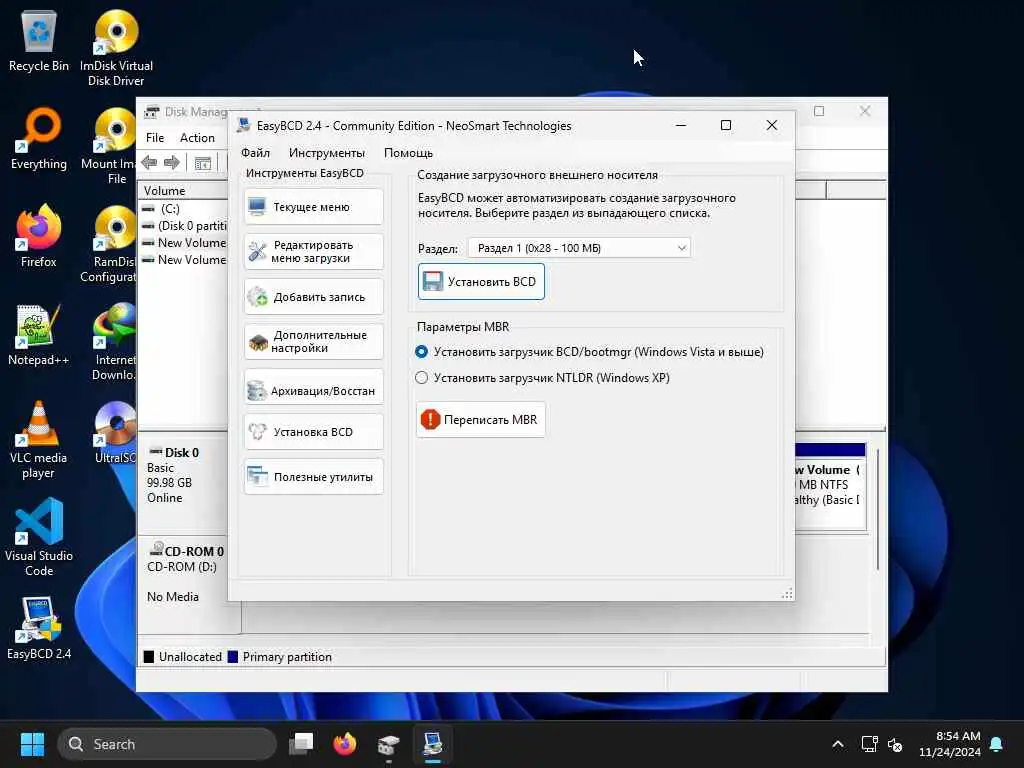This screenshot has height=768, width=1024.
Task: Click the Unallocated black legend swatch
Action: (149, 657)
